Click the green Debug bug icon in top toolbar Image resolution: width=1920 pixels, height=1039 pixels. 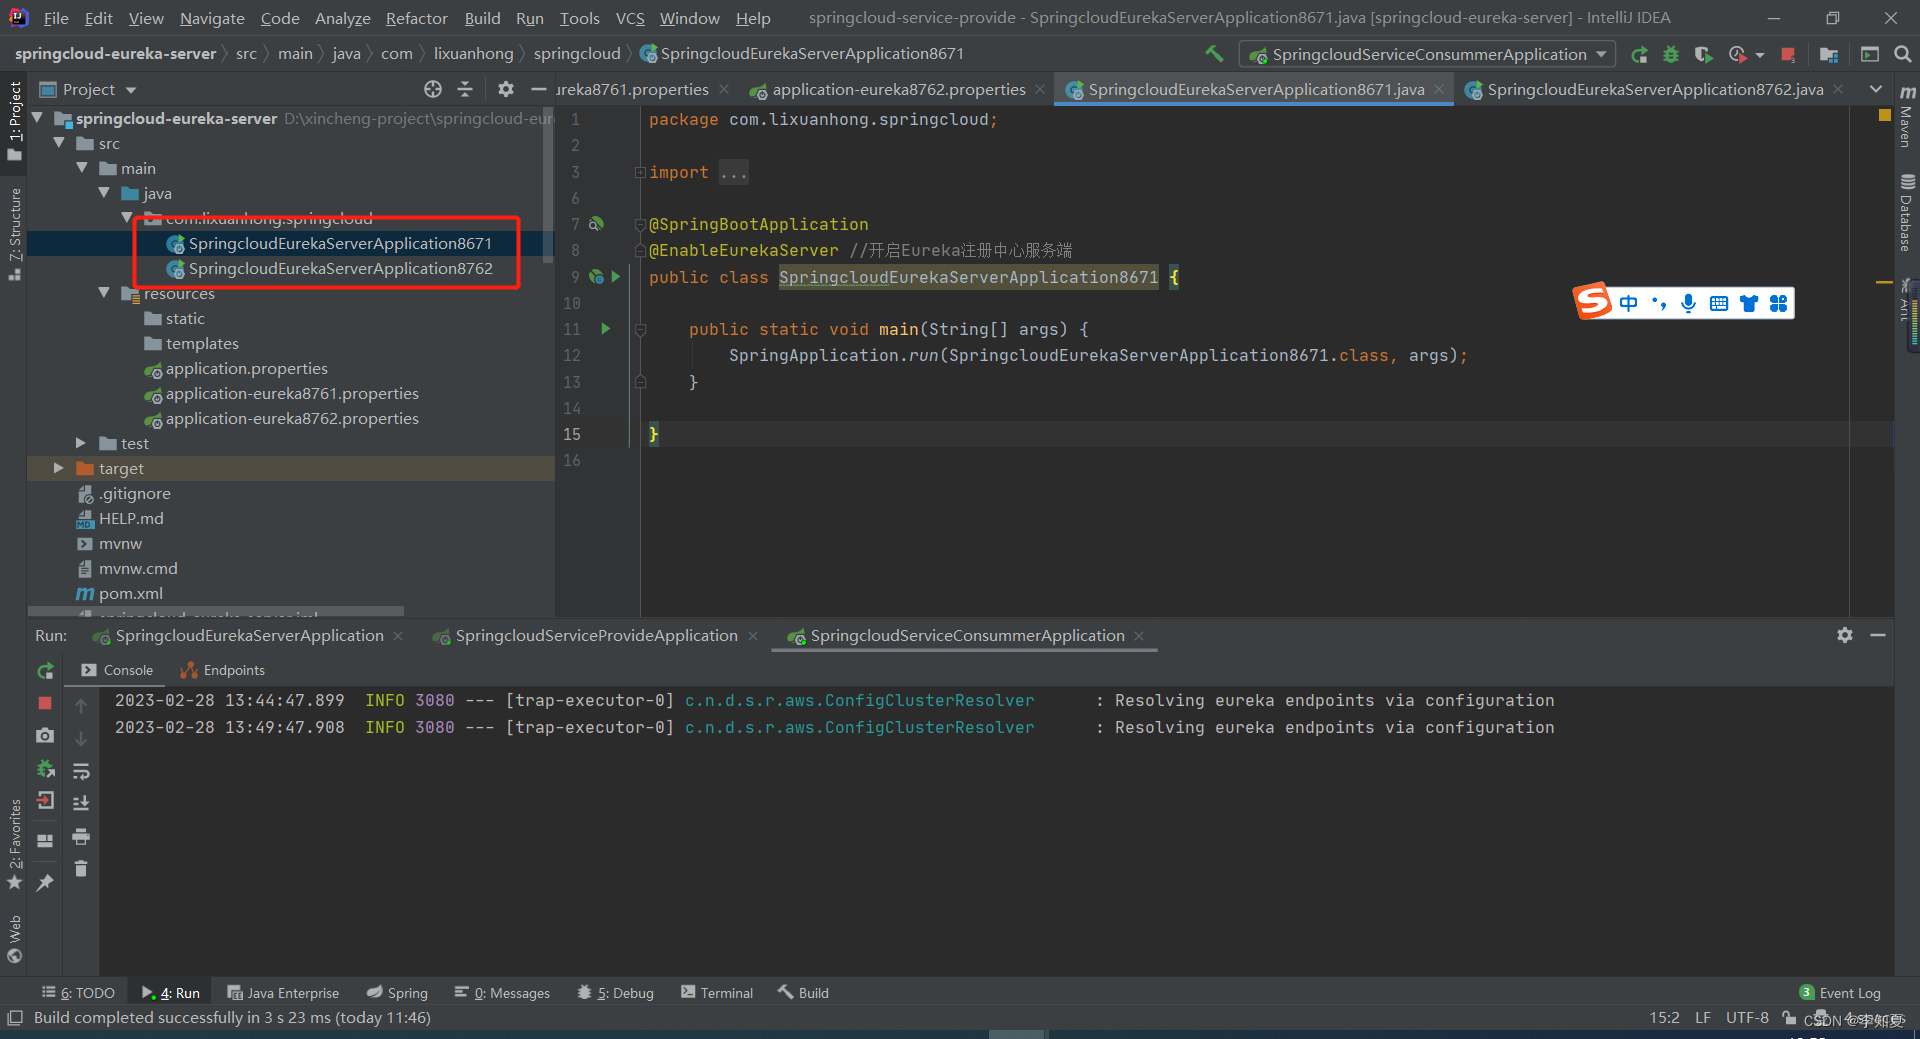pos(1671,55)
